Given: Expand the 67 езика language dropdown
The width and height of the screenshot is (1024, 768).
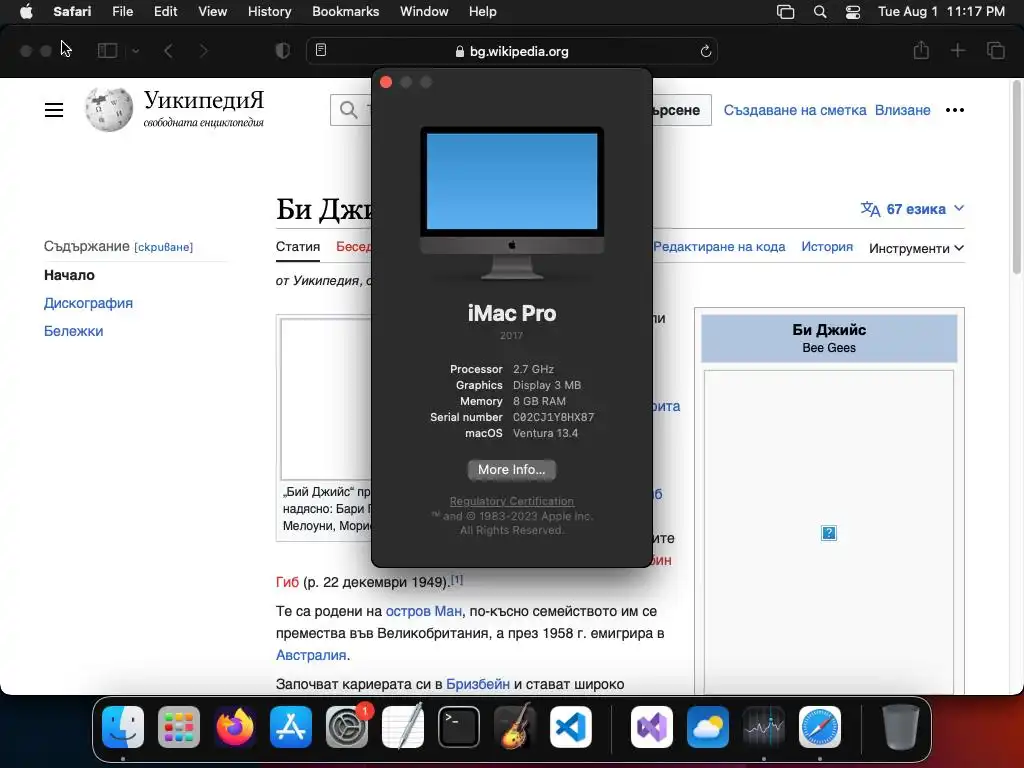Looking at the screenshot, I should coord(912,209).
